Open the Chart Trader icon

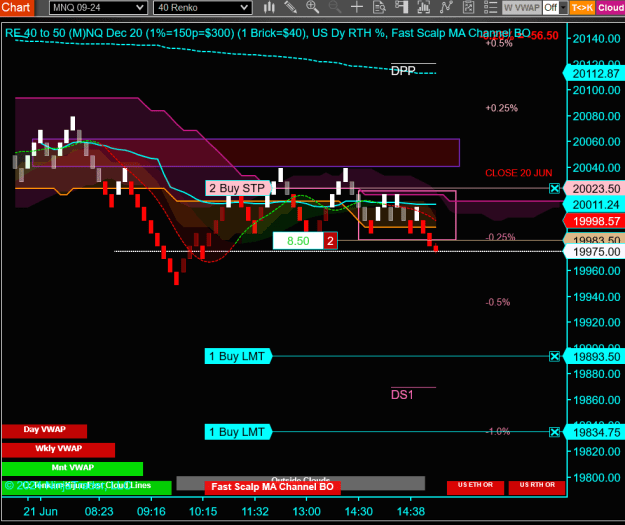401,7
